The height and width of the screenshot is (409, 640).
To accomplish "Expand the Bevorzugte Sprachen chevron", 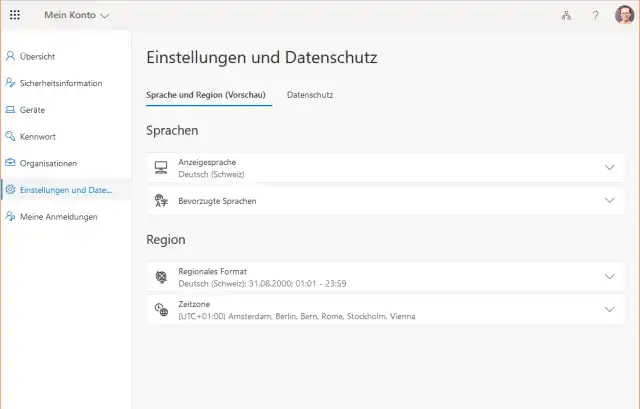I will click(x=609, y=200).
